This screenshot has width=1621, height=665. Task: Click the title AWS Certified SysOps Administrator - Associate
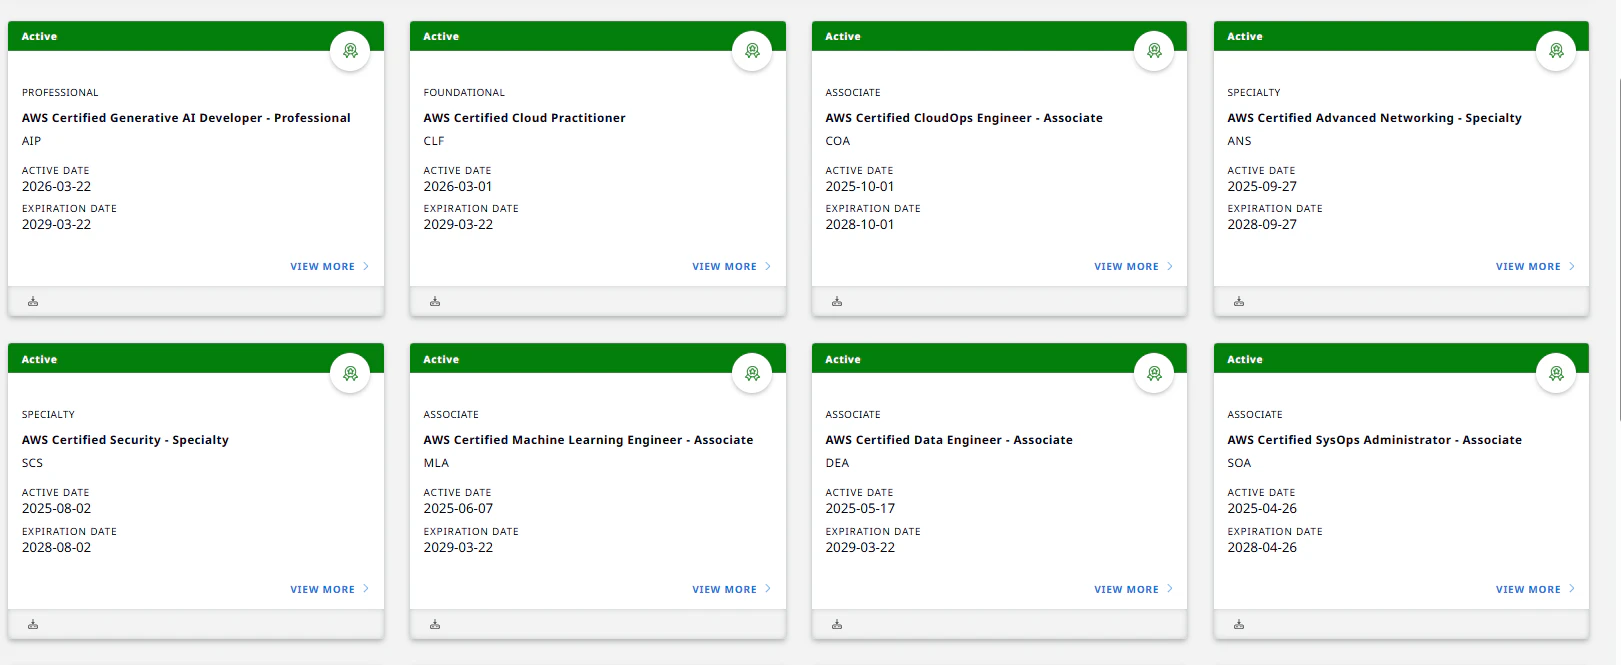1374,440
